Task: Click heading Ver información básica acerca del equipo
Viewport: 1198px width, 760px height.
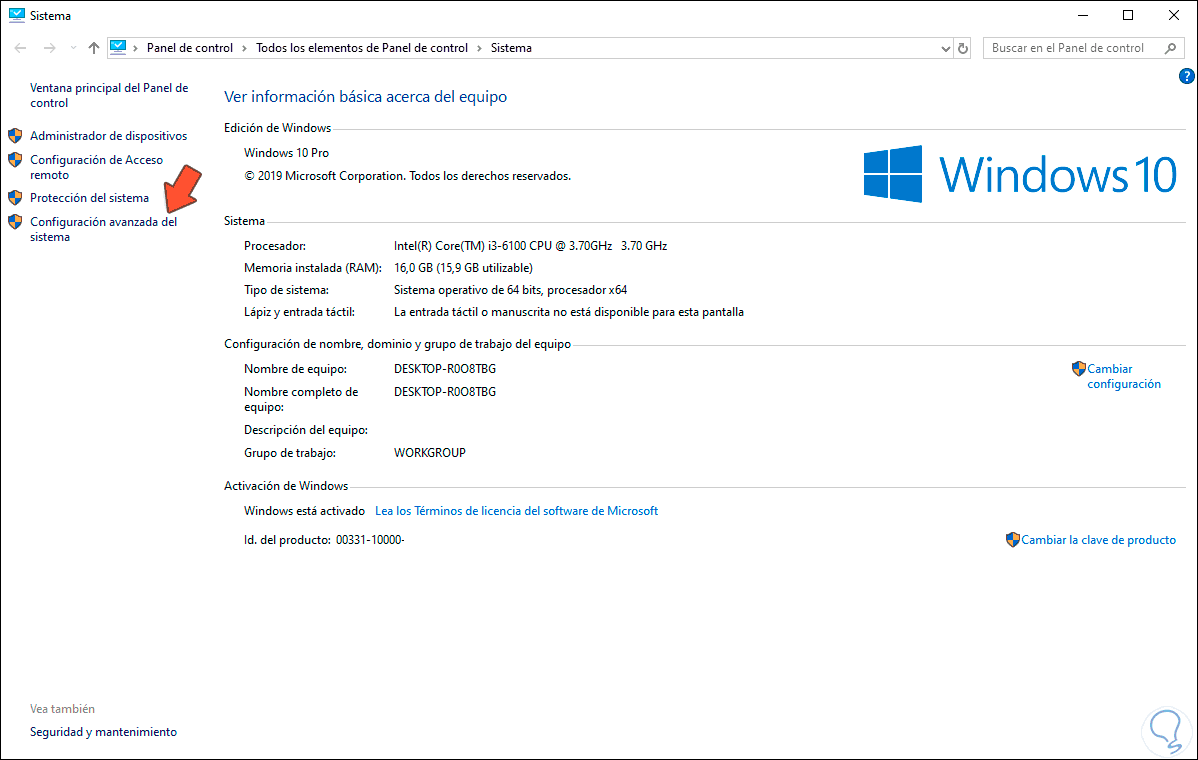Action: [x=365, y=97]
